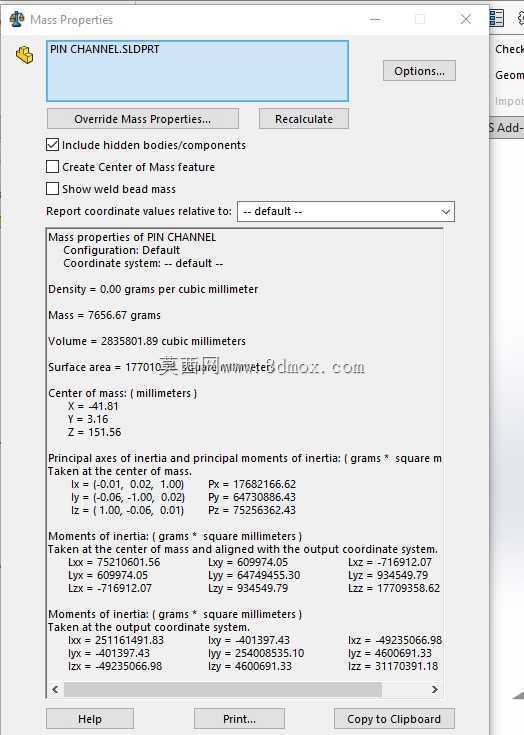Click the right arrow of the horizontal scrollbar

435,689
